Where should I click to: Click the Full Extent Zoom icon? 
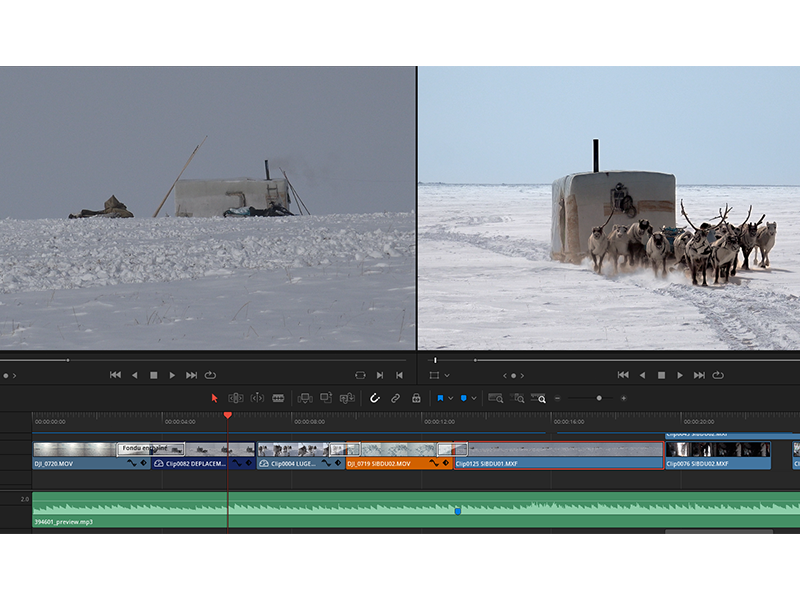(x=495, y=398)
